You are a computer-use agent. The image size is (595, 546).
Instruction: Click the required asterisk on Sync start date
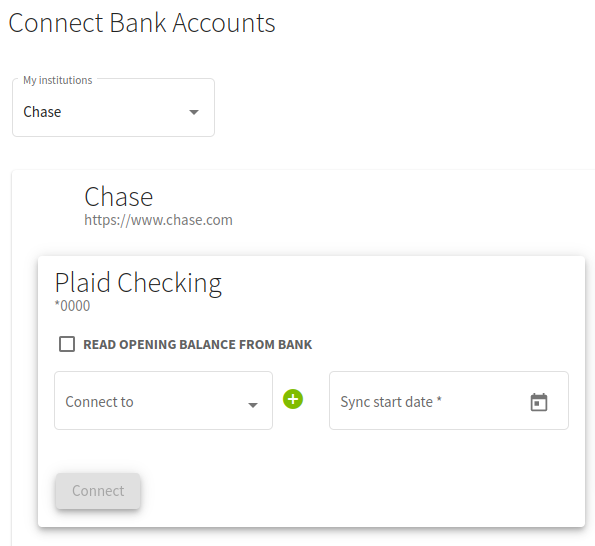tap(439, 400)
